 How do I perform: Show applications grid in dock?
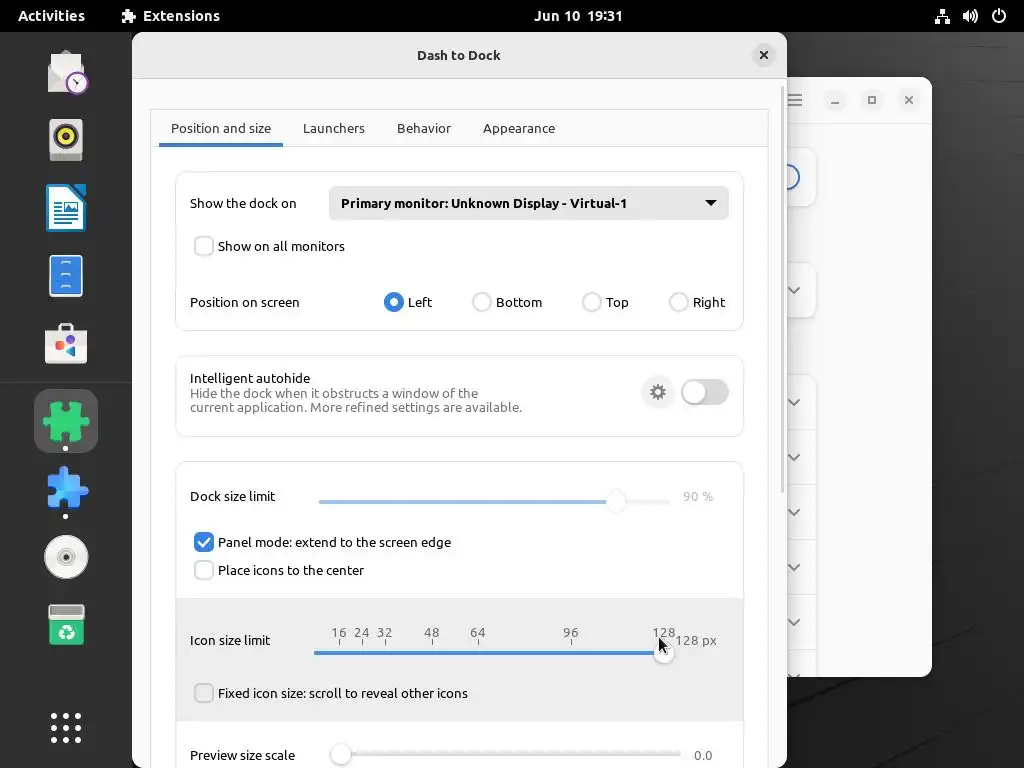66,728
